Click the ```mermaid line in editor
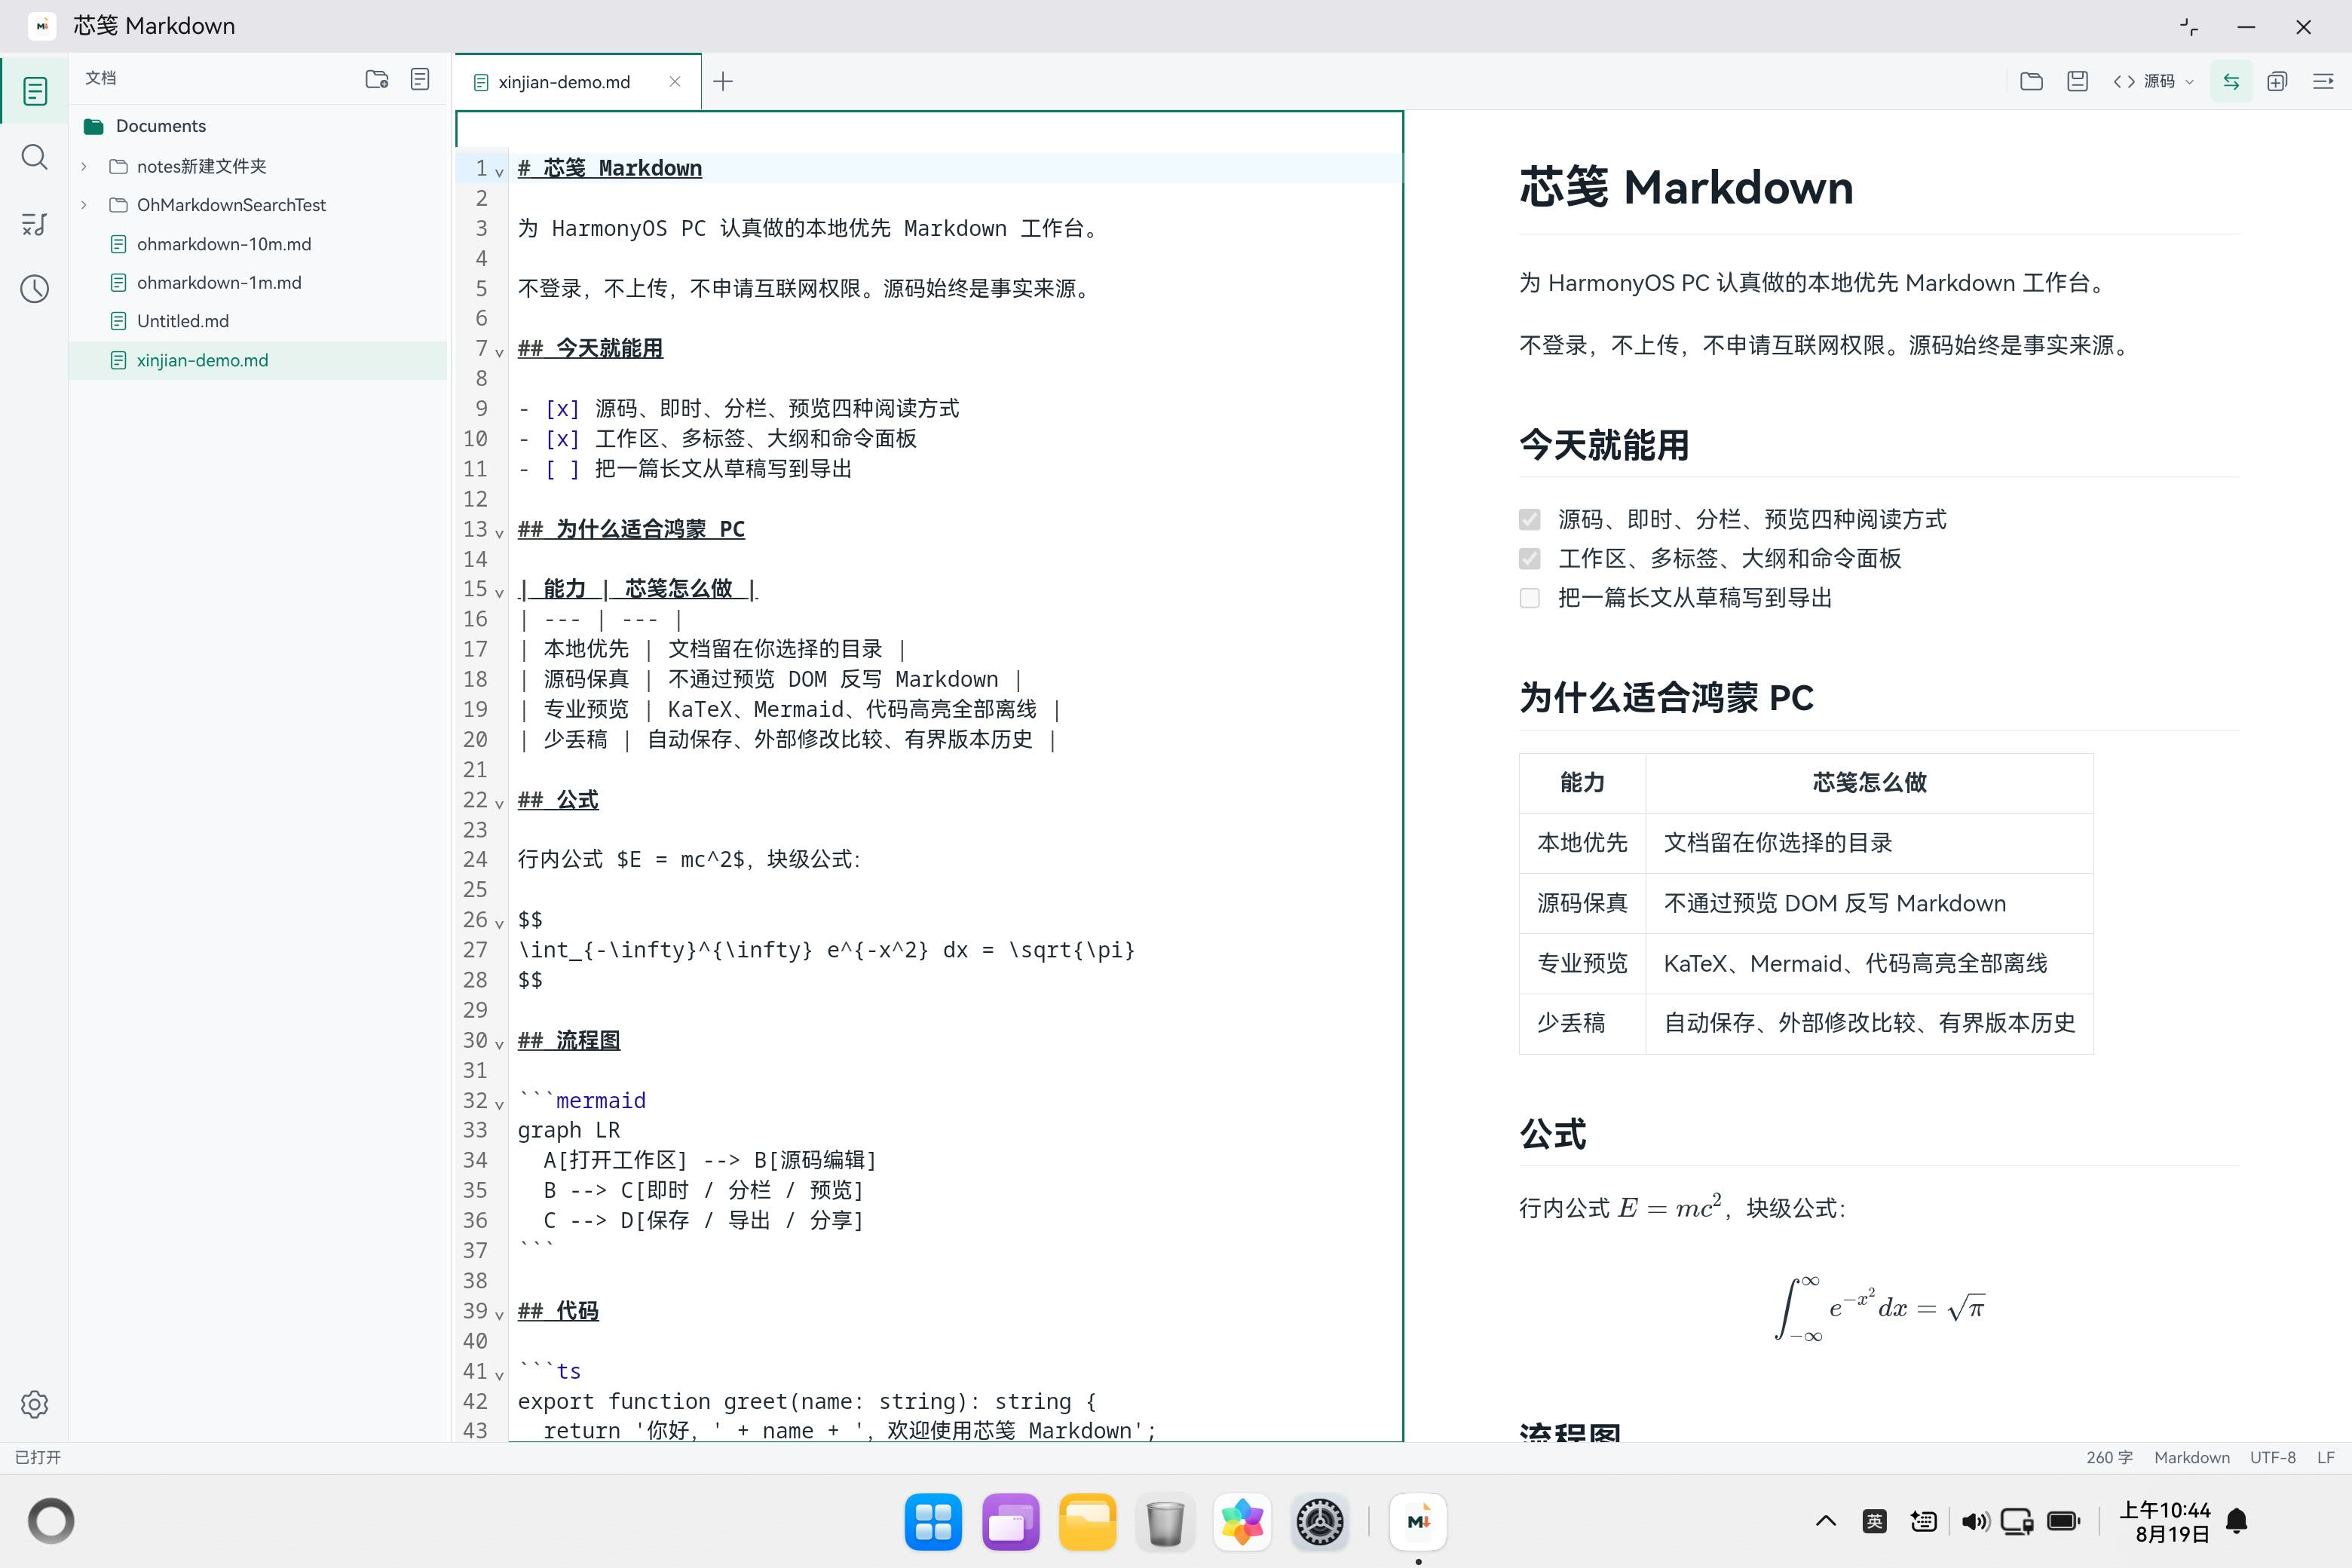Image resolution: width=2352 pixels, height=1568 pixels. pyautogui.click(x=582, y=1100)
